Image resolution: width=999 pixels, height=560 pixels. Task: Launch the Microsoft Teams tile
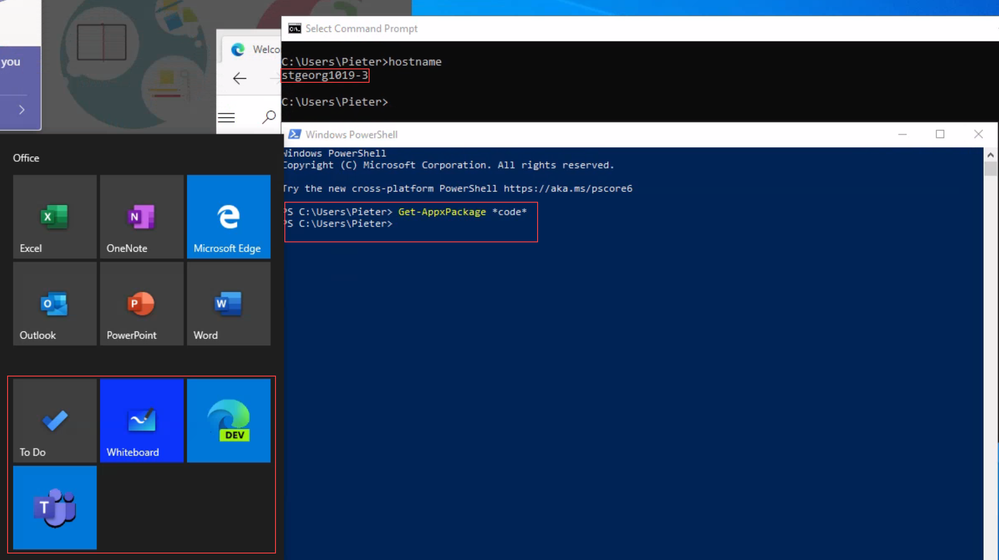pyautogui.click(x=55, y=508)
